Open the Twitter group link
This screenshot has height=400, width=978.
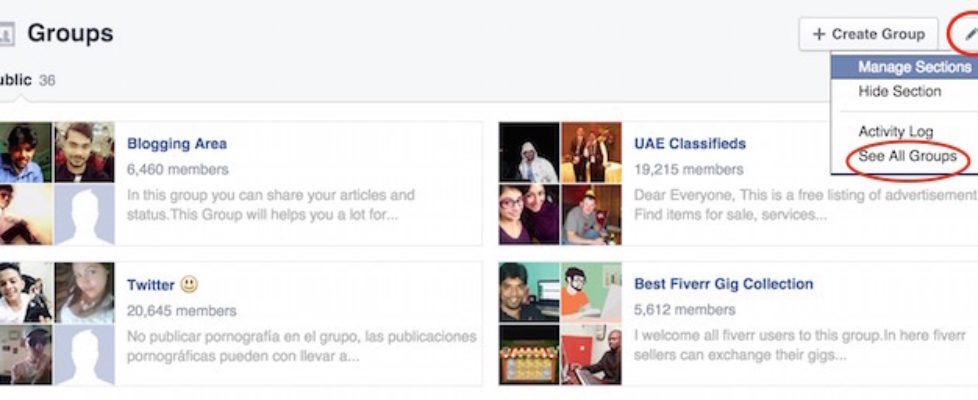click(x=151, y=285)
